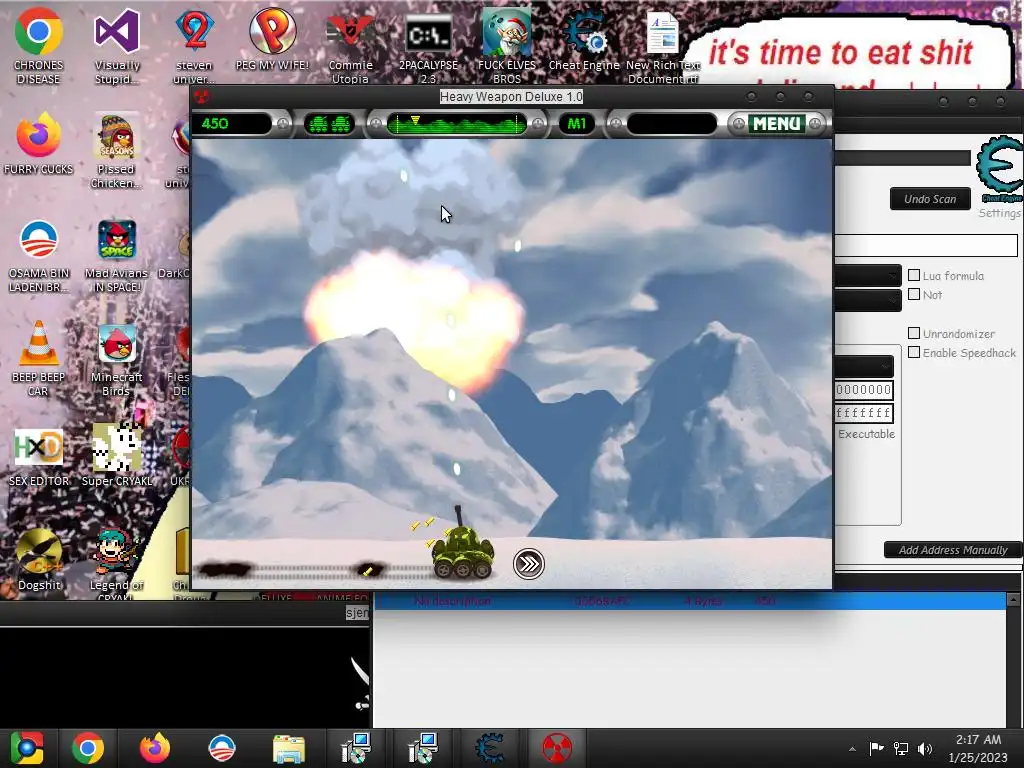Open File Explorer from the taskbar
This screenshot has width=1024, height=768.
coord(289,748)
